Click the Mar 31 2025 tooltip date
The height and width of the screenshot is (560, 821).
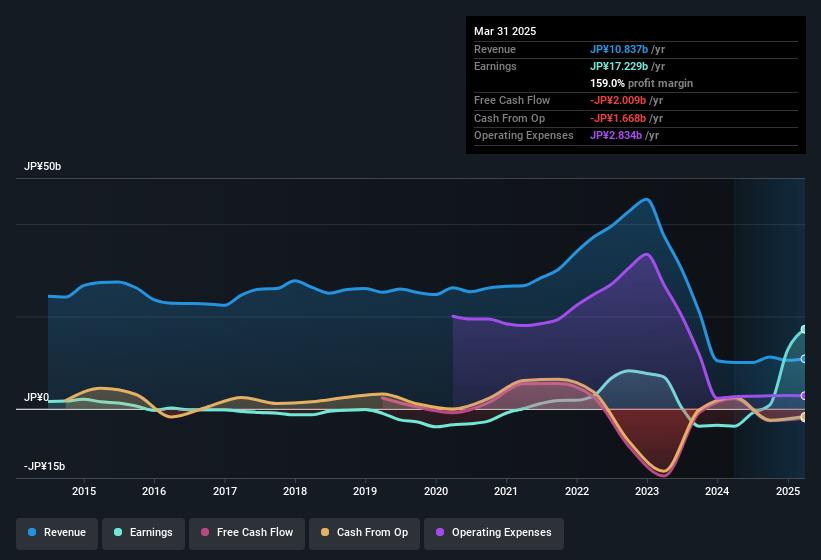click(x=505, y=31)
